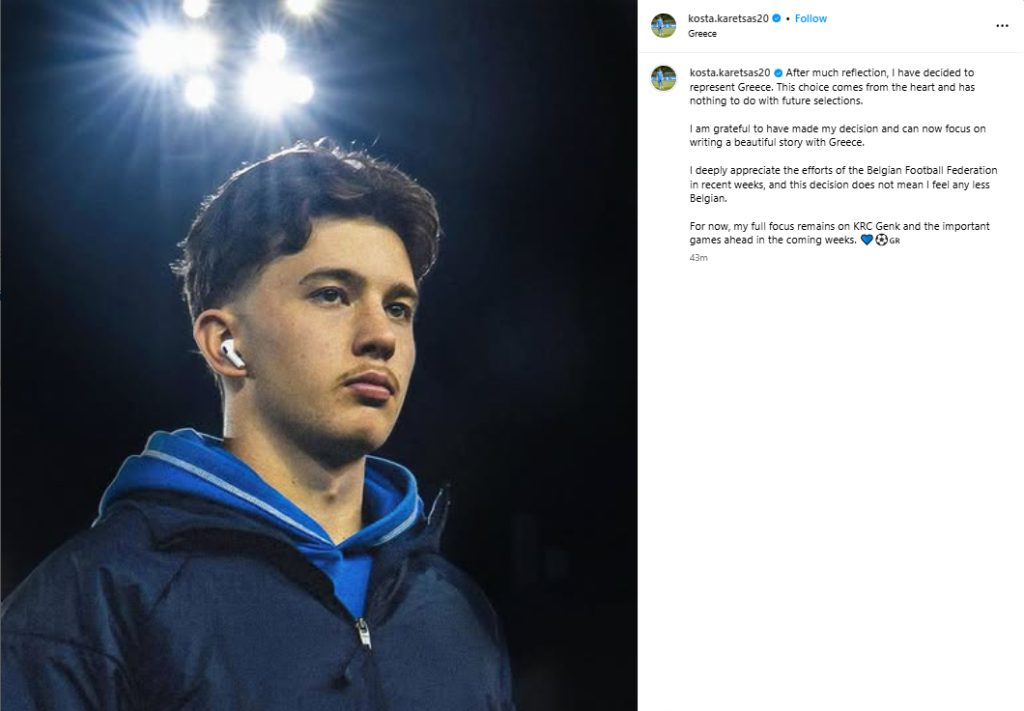Click the profile avatar in the post header
The height and width of the screenshot is (711, 1024).
click(663, 25)
